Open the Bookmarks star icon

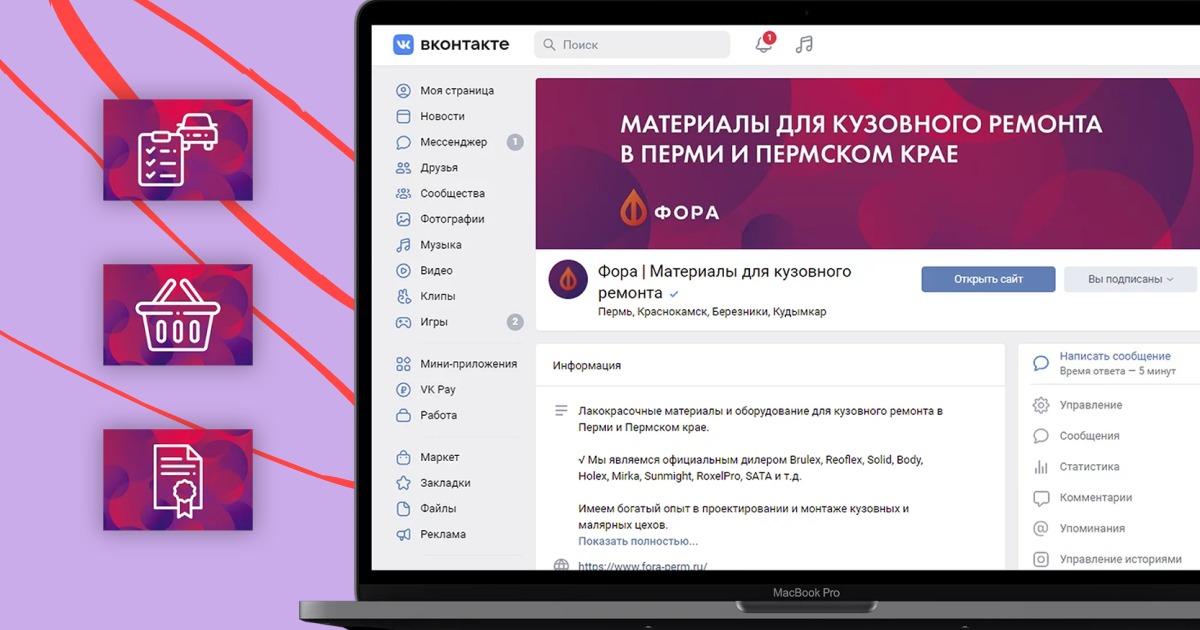[403, 483]
